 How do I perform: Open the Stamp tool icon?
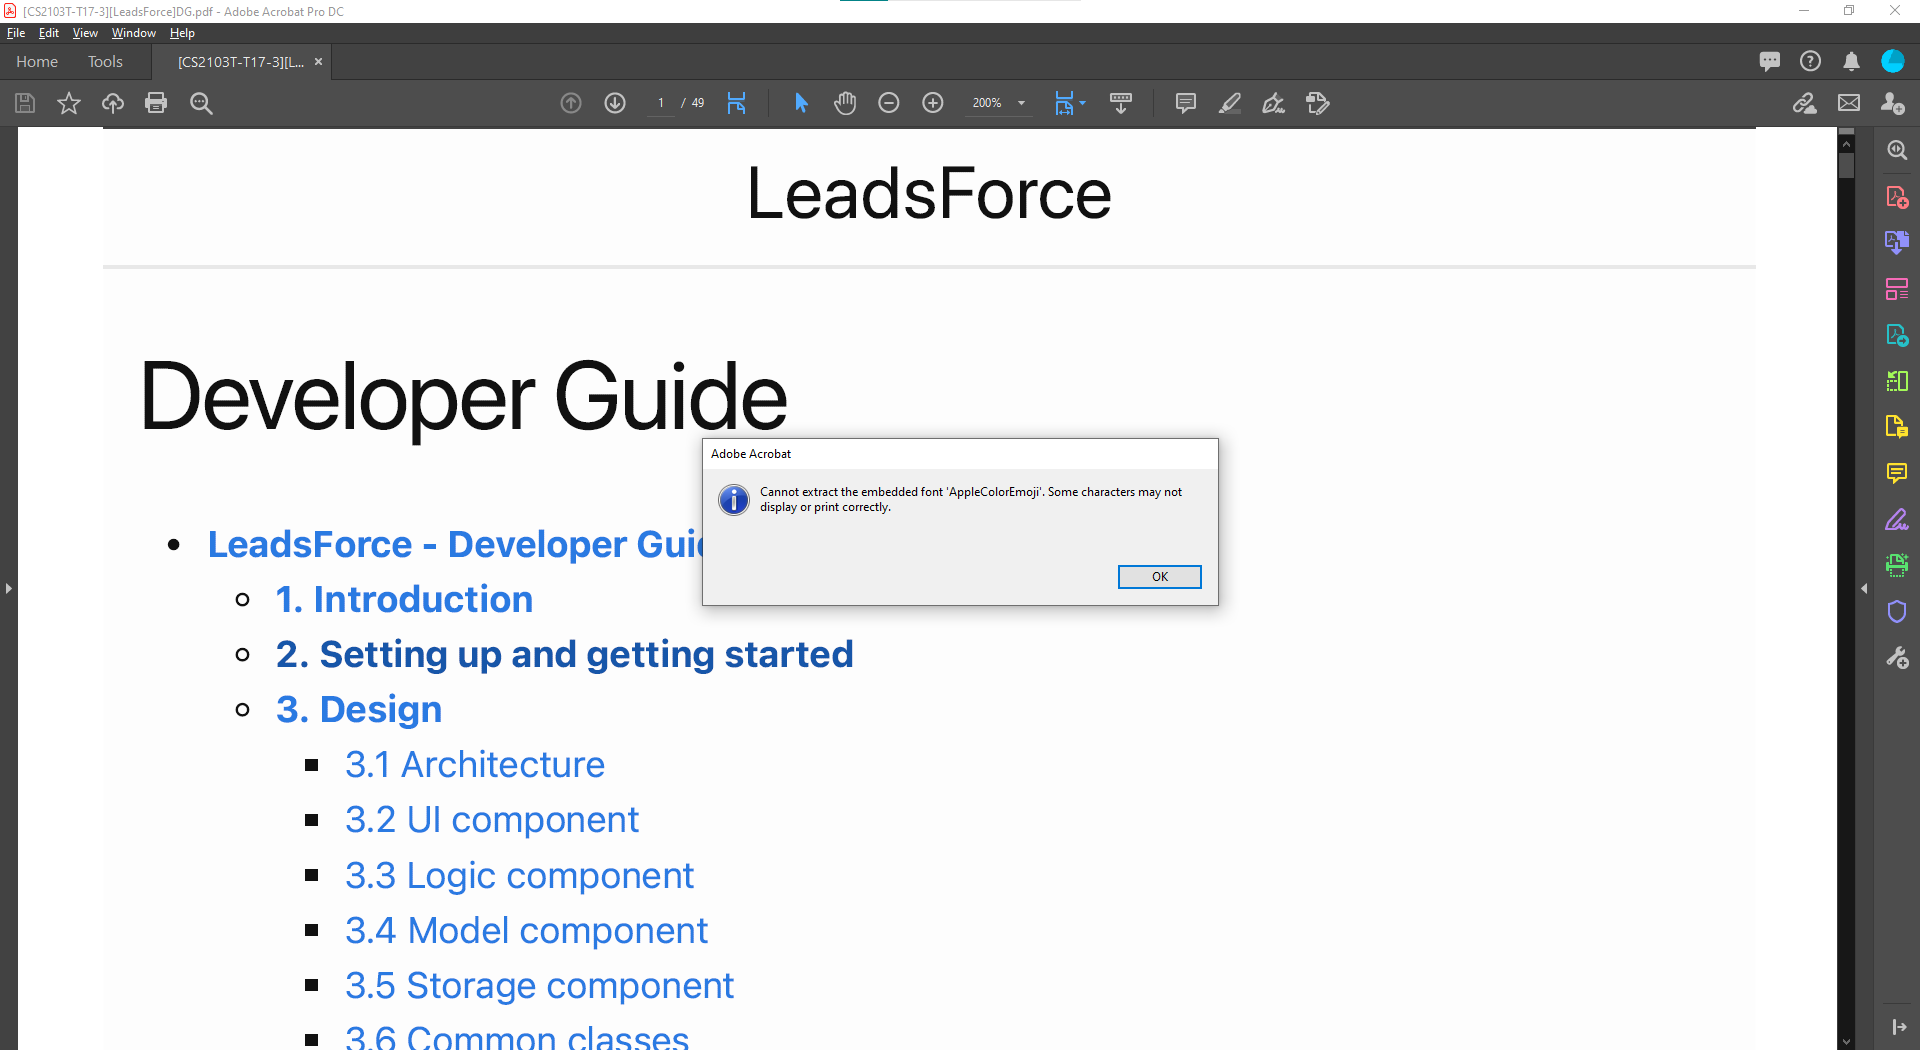[1318, 103]
